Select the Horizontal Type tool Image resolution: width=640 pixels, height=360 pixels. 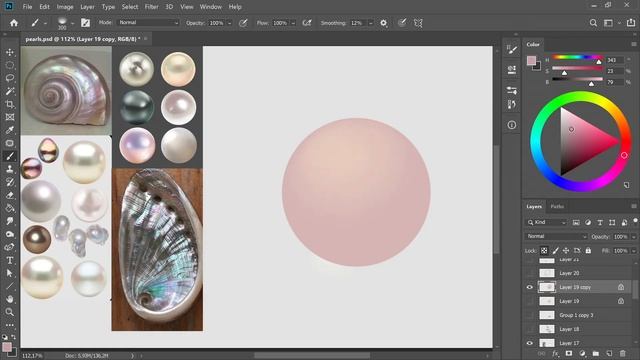(x=10, y=260)
